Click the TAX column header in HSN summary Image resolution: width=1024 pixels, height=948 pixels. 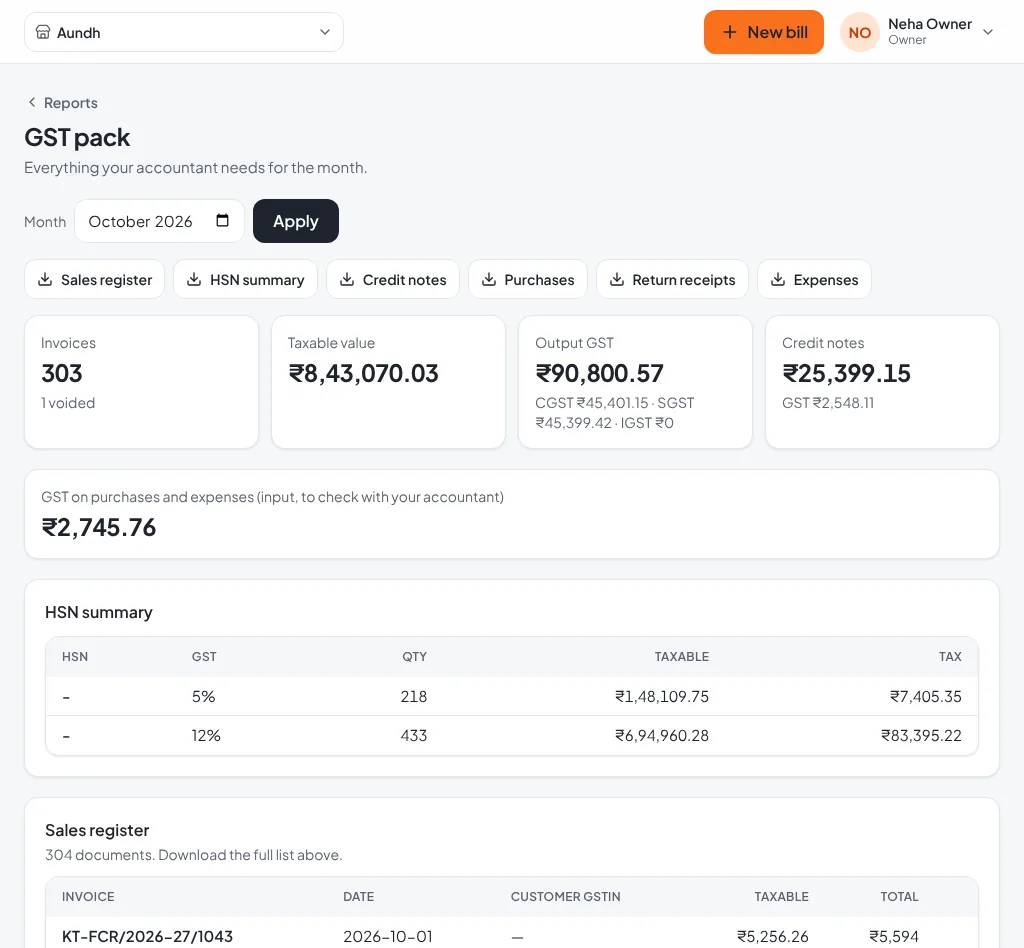(x=950, y=657)
